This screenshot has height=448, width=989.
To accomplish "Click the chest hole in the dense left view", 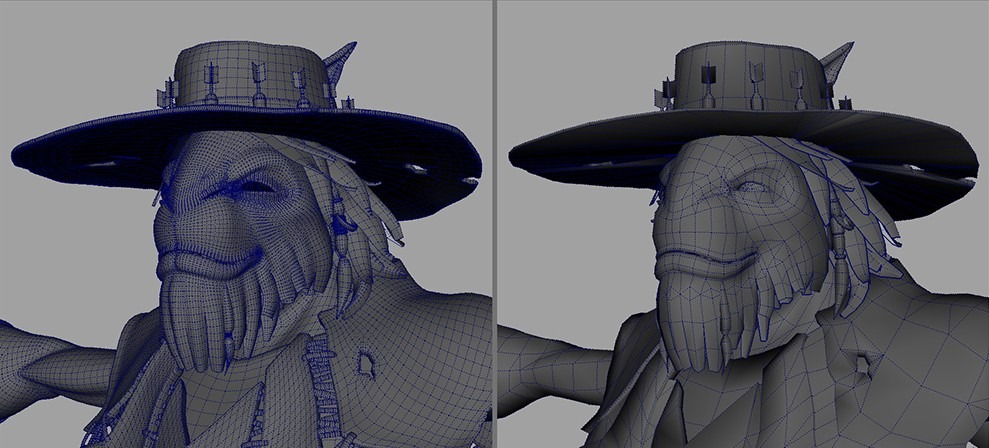I will pos(367,363).
